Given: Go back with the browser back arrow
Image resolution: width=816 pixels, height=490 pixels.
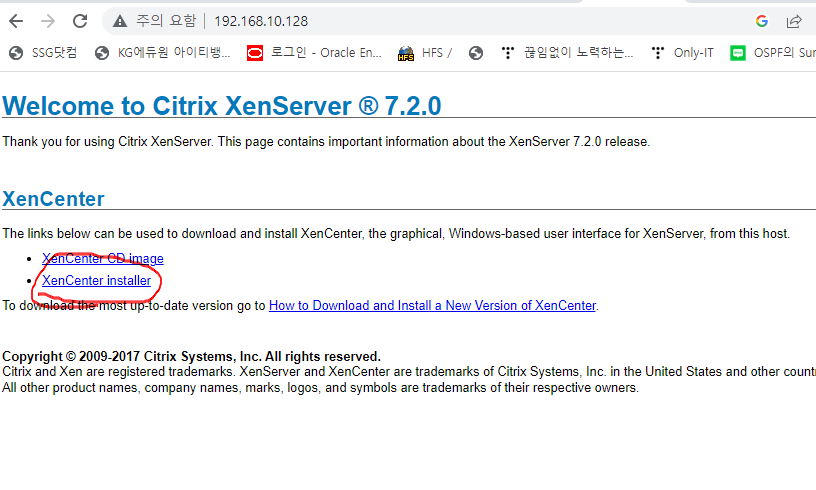Looking at the screenshot, I should 16,21.
